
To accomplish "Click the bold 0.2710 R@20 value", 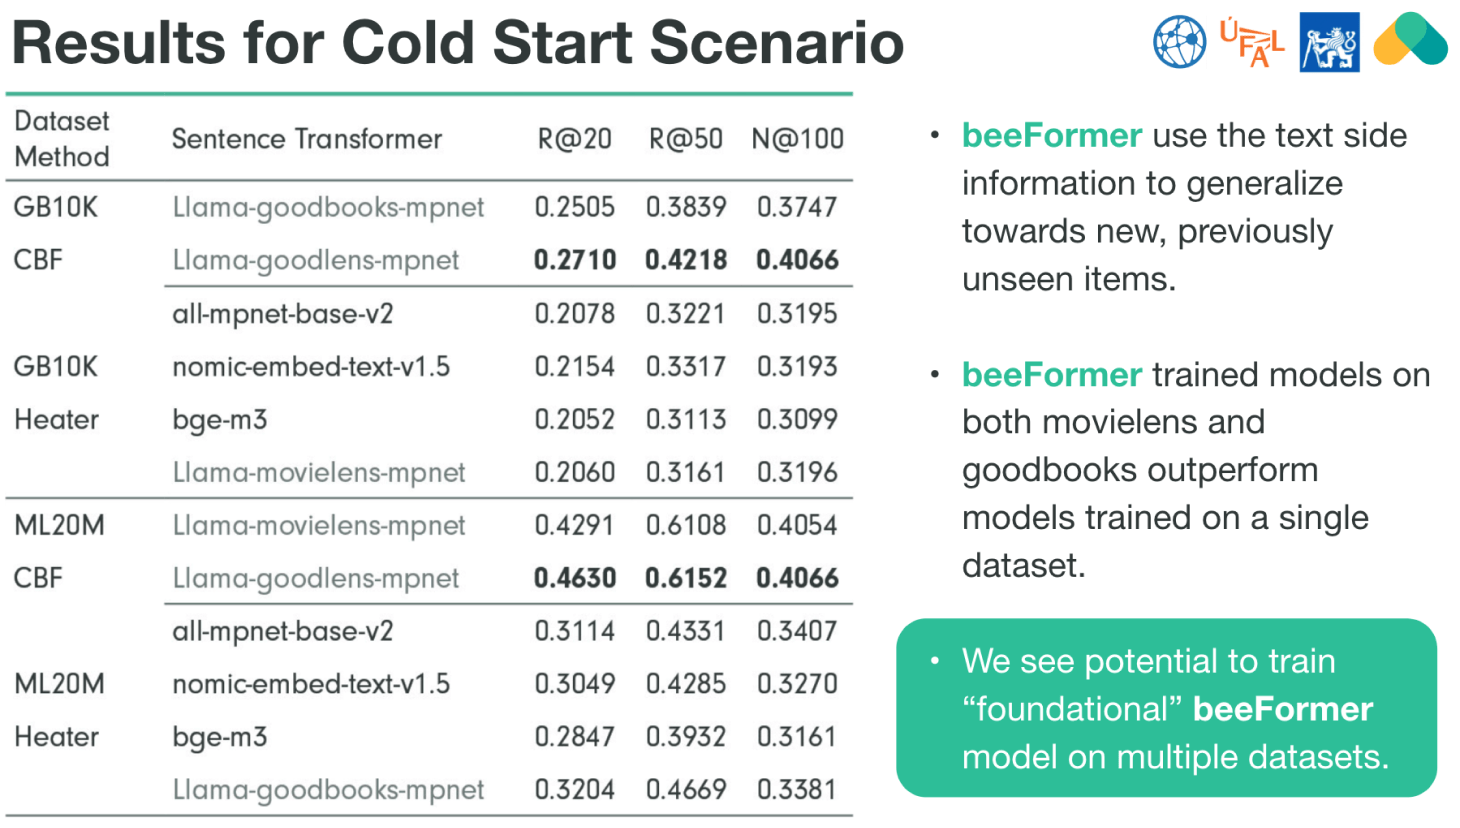I will click(x=574, y=260).
